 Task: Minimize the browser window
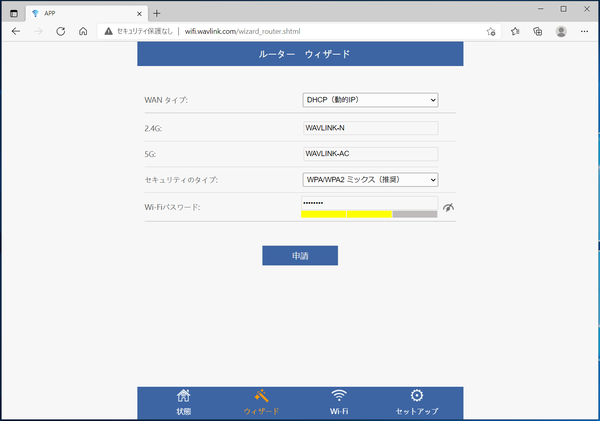[x=540, y=9]
